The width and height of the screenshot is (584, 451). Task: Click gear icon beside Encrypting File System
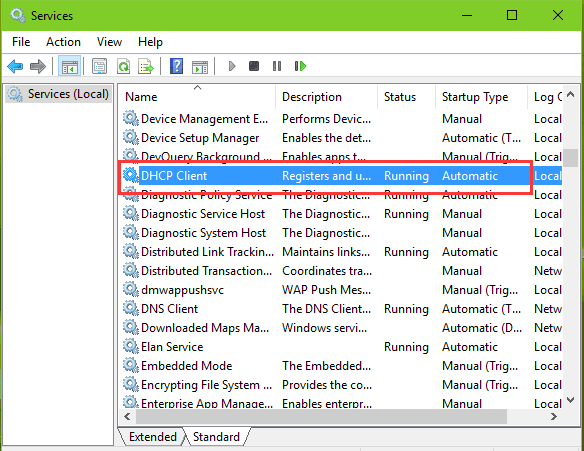tap(131, 385)
